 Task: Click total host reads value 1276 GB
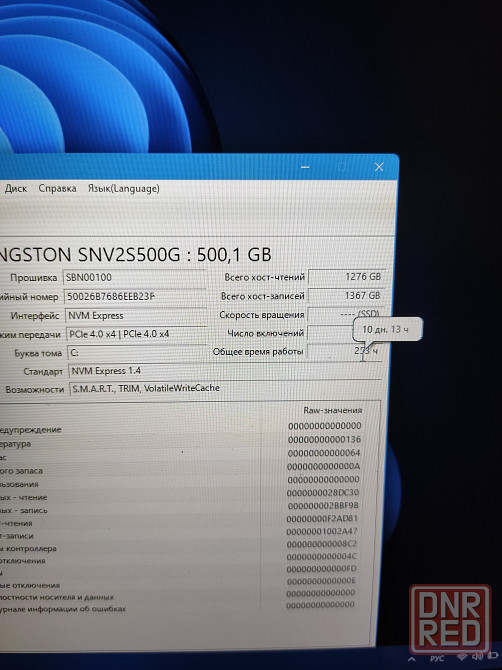point(346,277)
